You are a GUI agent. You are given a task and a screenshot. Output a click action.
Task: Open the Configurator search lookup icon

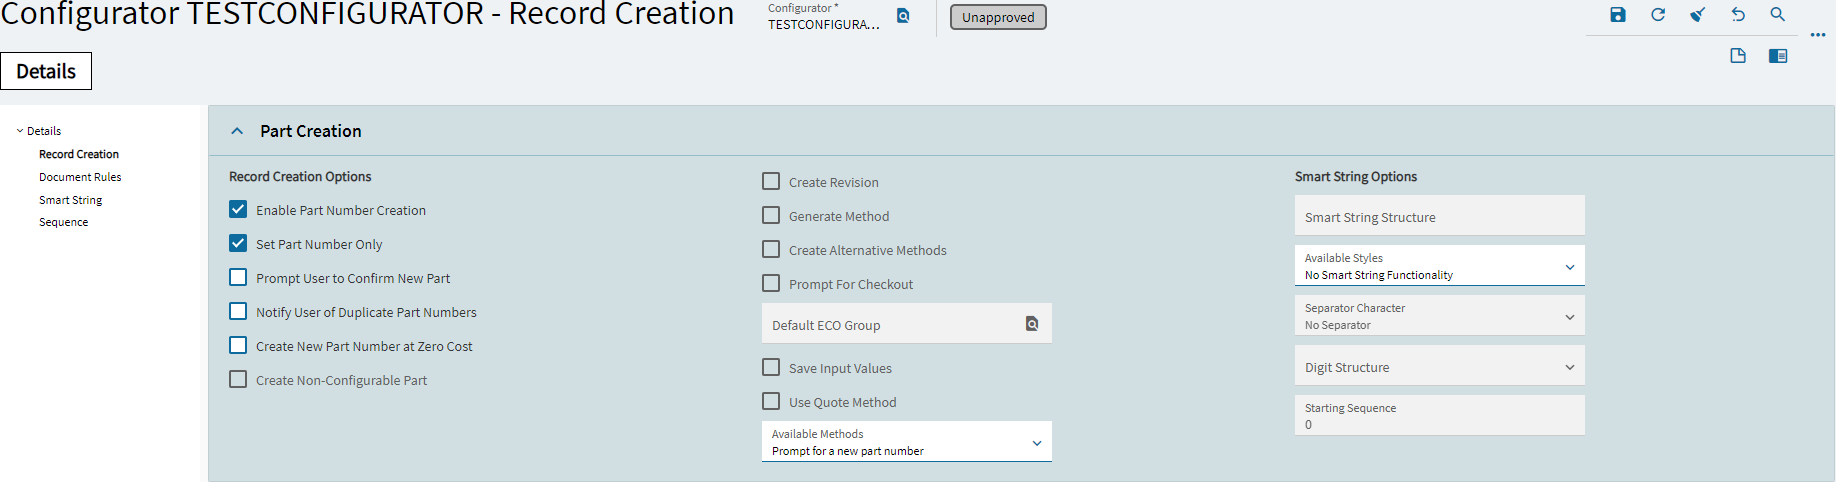[x=903, y=16]
